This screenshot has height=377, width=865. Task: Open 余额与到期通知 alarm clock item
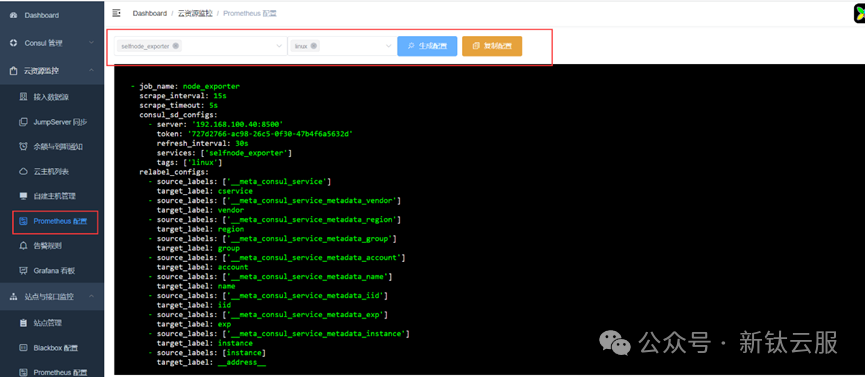tap(52, 147)
